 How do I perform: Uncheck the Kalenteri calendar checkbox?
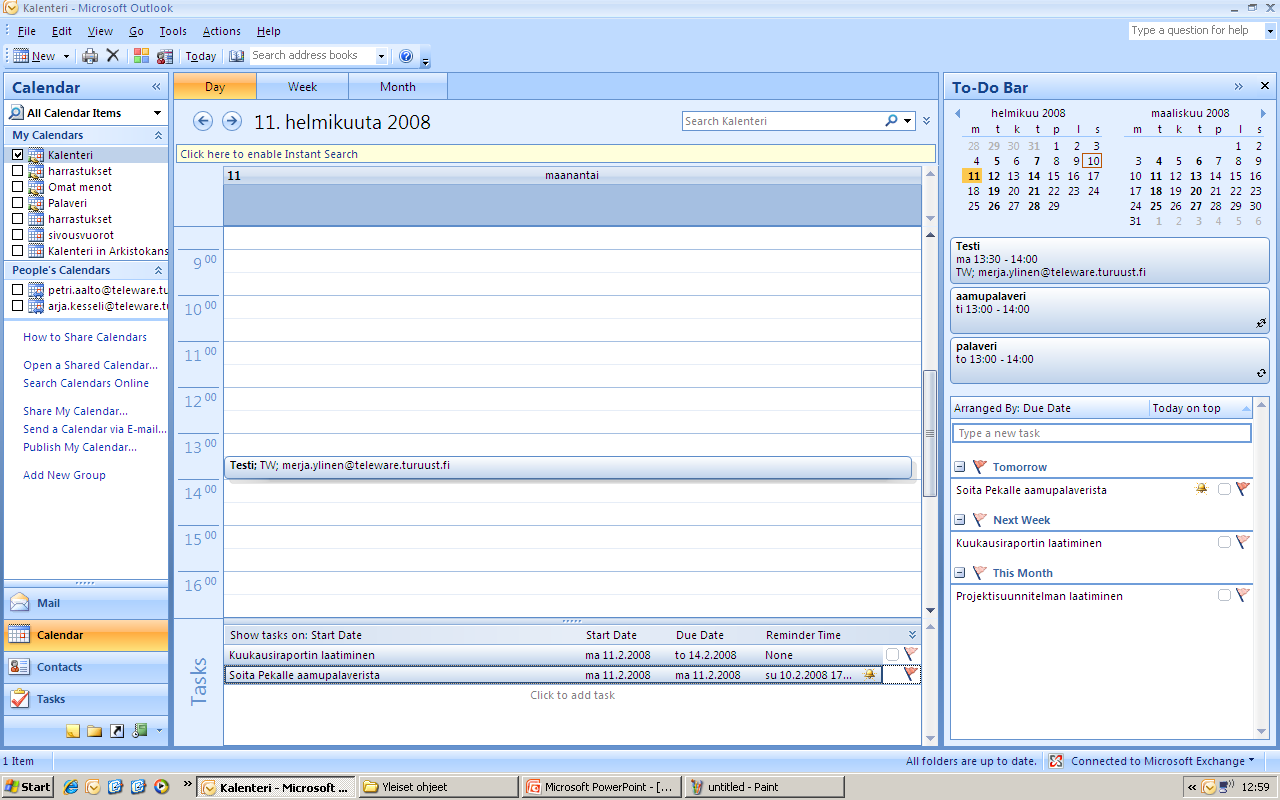[x=17, y=155]
